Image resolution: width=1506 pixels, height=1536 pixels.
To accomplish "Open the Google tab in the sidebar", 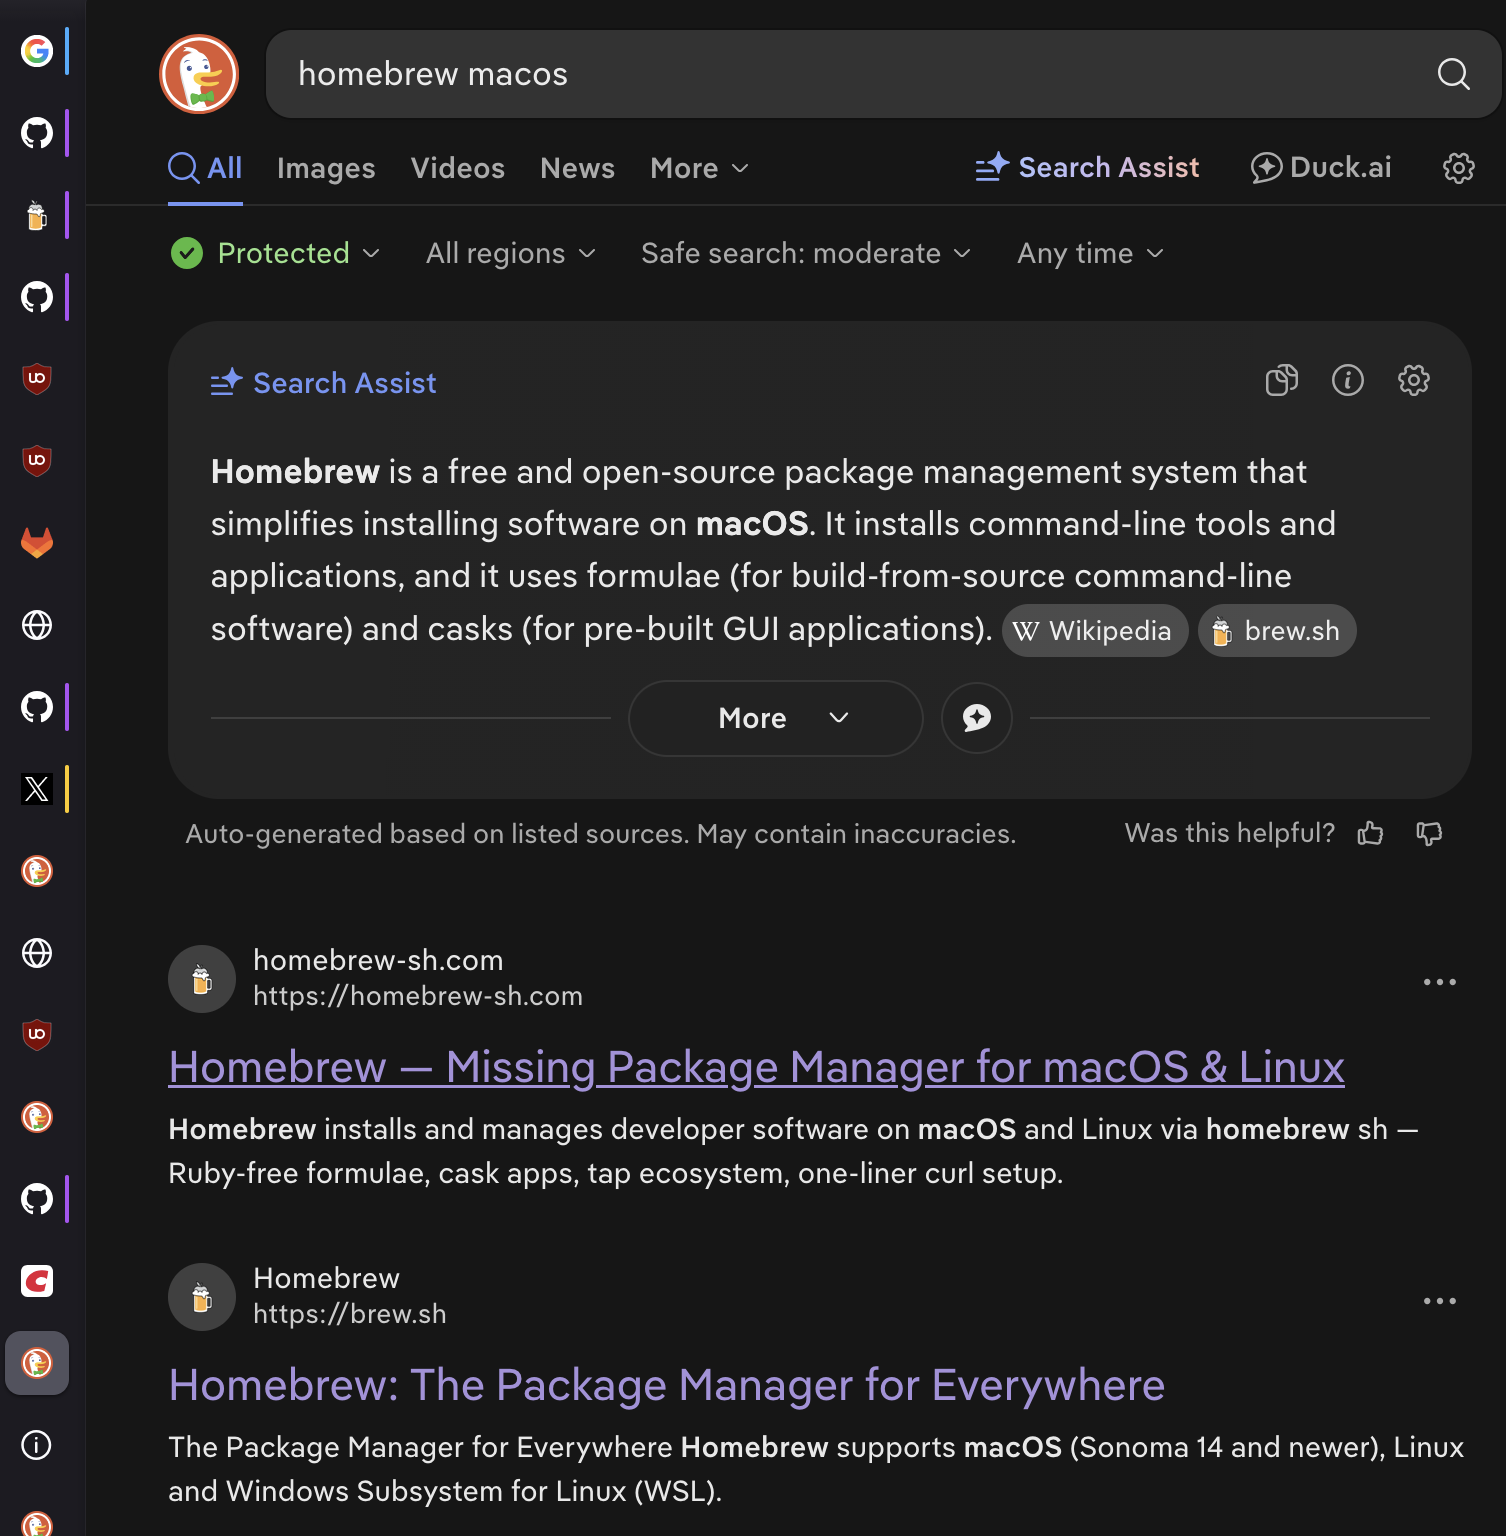I will [x=37, y=51].
